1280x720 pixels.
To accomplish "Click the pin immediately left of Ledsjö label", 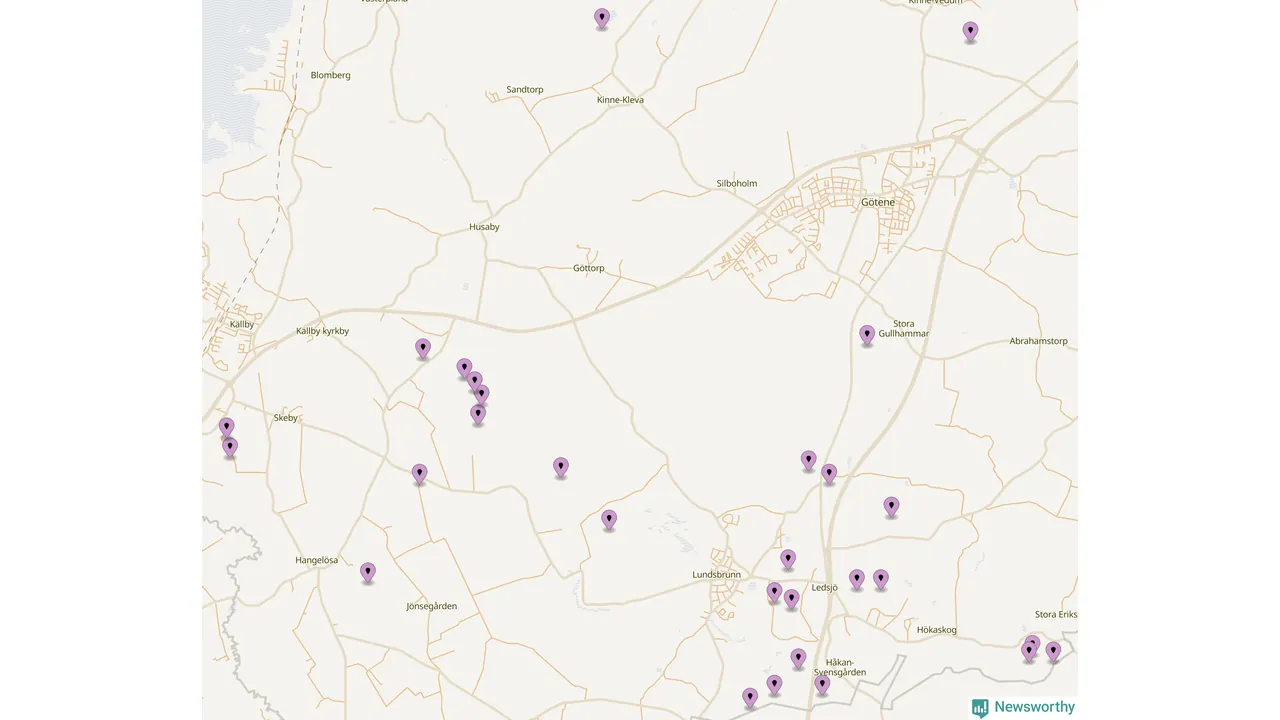I will point(791,599).
